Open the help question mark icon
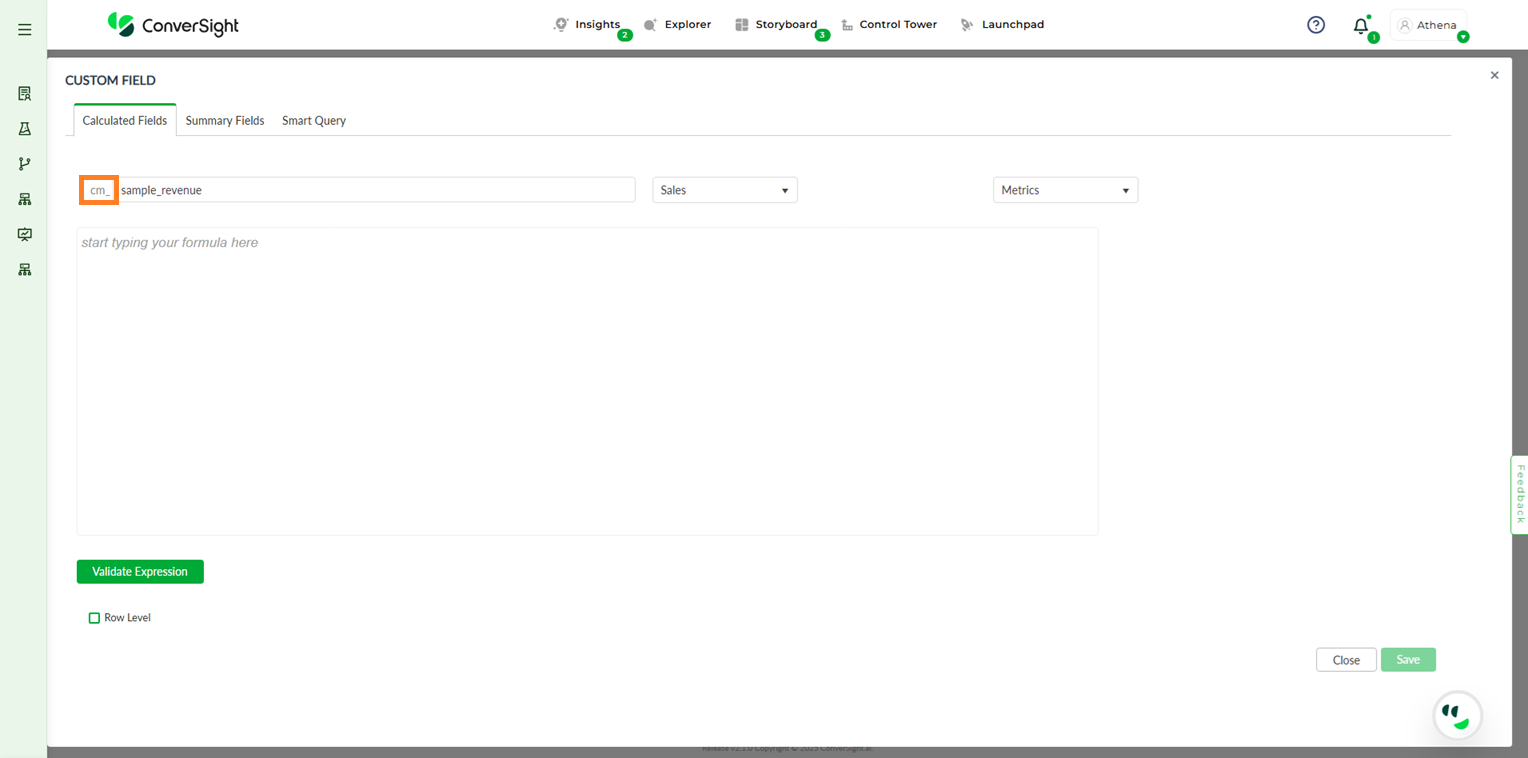Screen dimensions: 1528x758 point(1316,25)
